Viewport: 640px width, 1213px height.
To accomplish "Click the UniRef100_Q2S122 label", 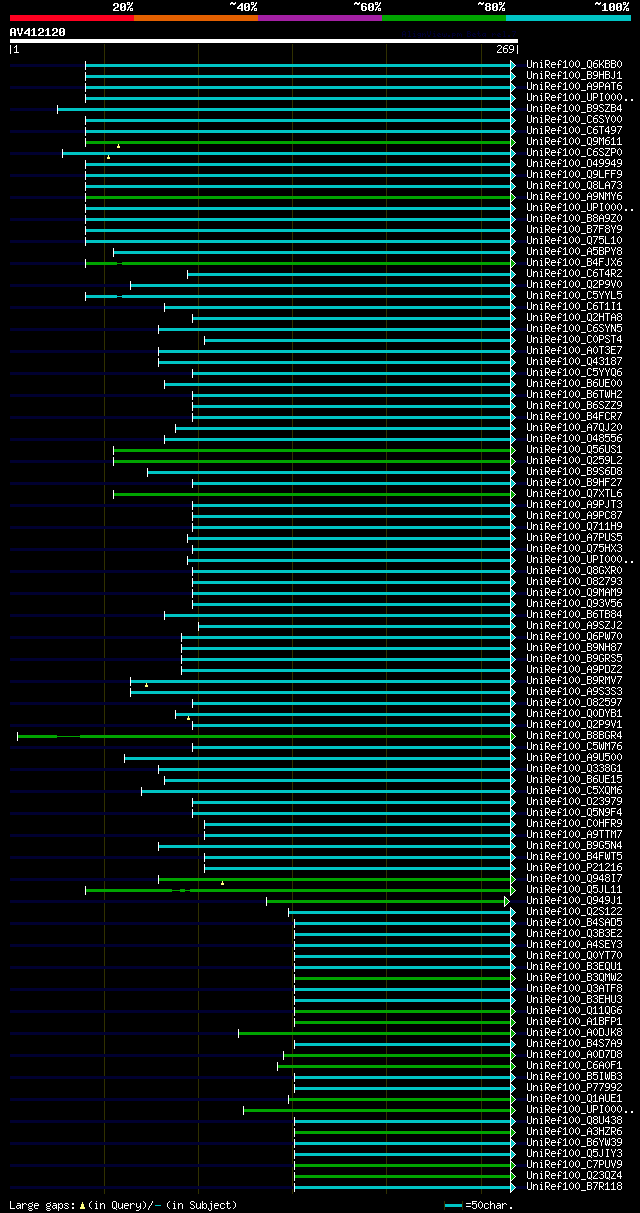I will (x=574, y=911).
